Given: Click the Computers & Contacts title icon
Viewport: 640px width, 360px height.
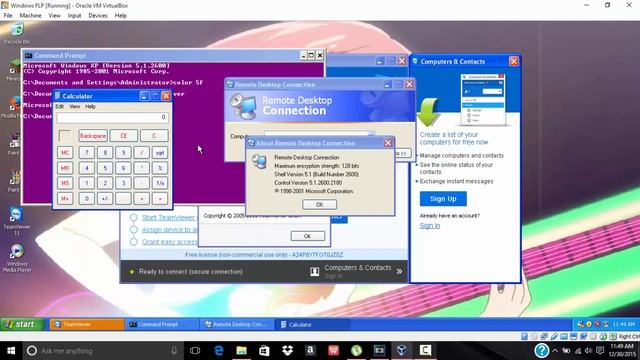Looking at the screenshot, I should [x=415, y=61].
